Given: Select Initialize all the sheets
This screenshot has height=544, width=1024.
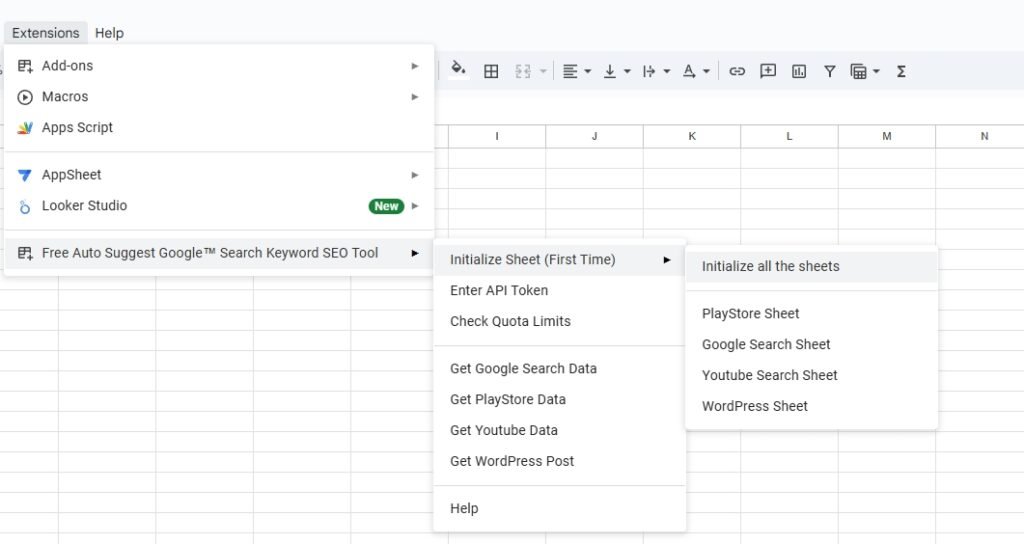Looking at the screenshot, I should [812, 266].
